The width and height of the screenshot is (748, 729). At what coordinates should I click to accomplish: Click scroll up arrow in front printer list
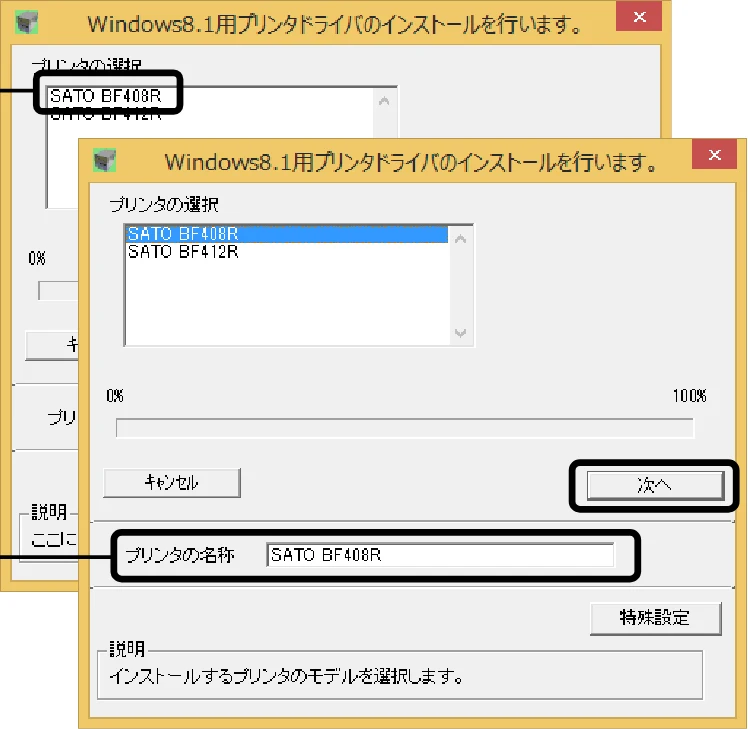[x=460, y=240]
